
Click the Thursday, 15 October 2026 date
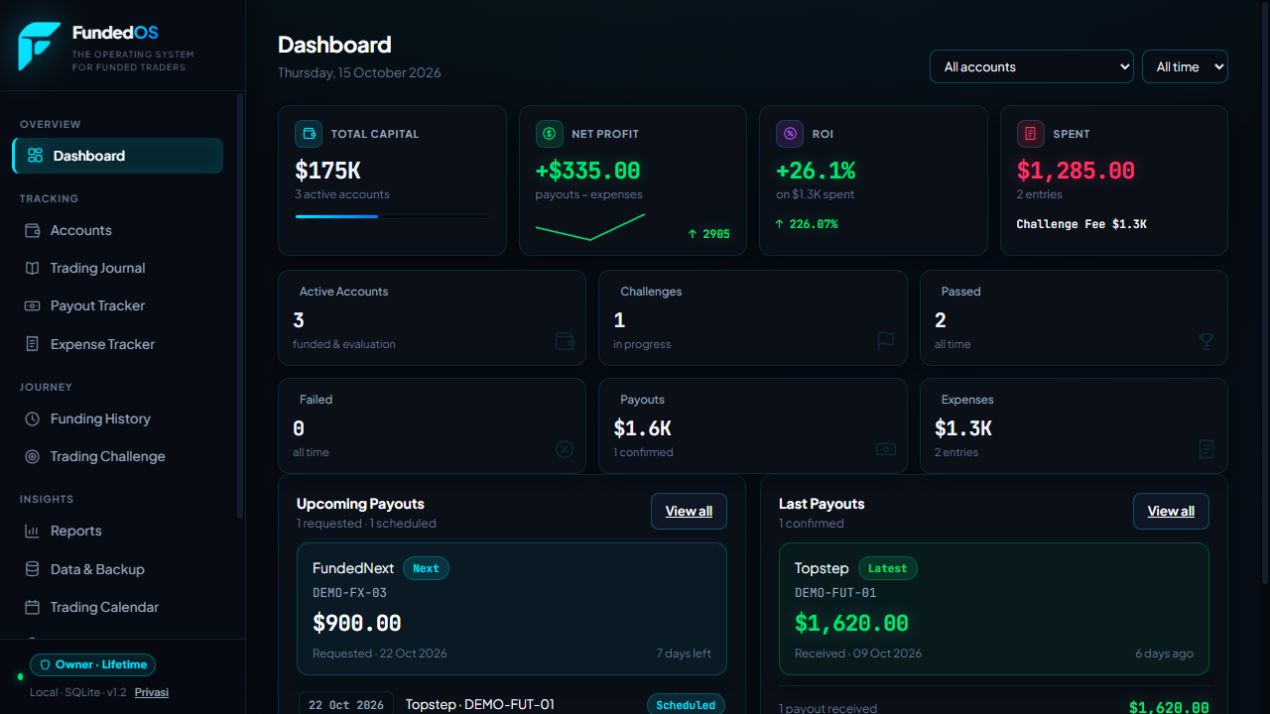click(359, 73)
